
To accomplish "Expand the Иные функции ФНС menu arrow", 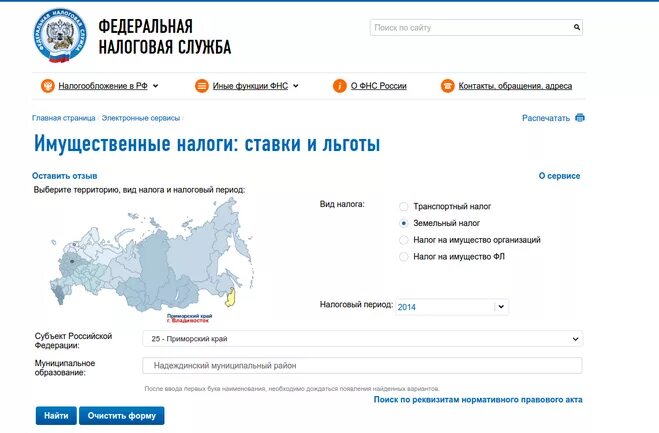I will 296,86.
